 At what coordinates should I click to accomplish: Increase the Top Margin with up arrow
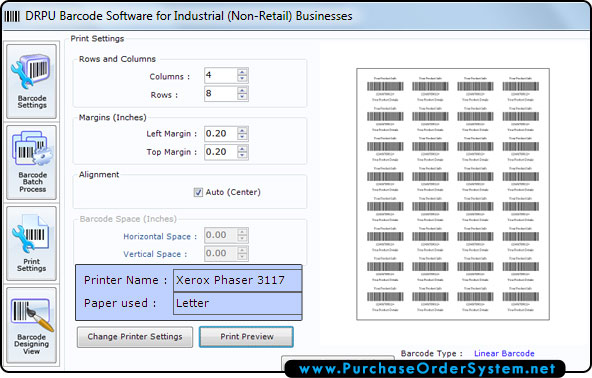click(x=242, y=148)
